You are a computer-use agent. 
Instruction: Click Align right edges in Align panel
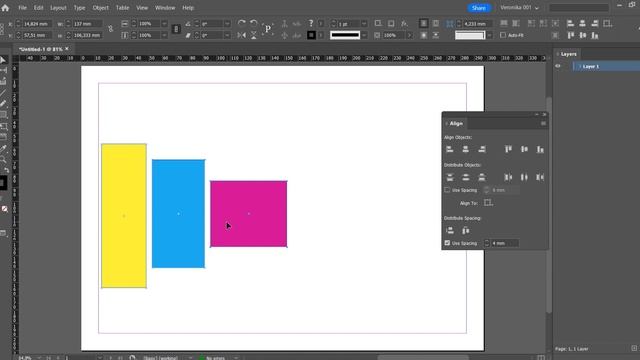point(482,149)
